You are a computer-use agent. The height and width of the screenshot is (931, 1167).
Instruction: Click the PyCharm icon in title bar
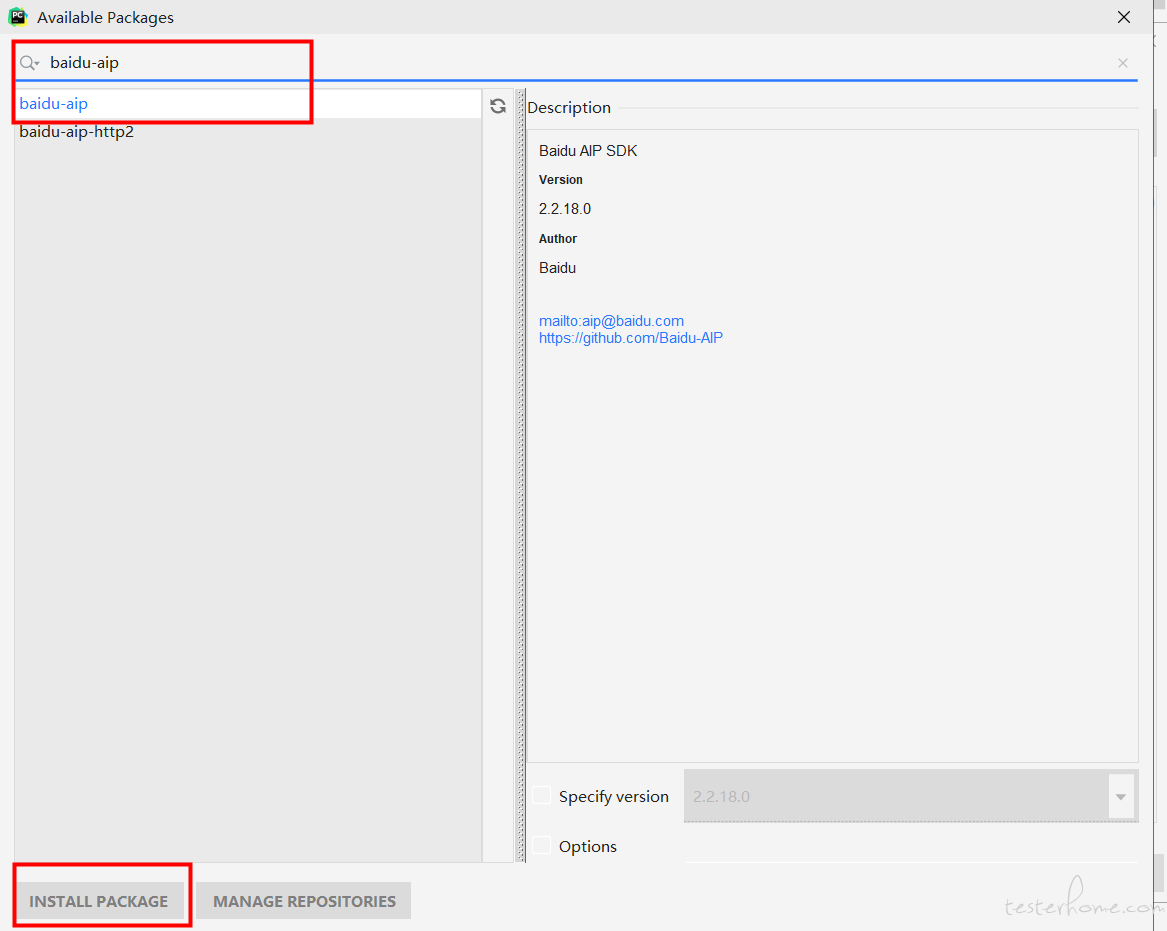[18, 16]
